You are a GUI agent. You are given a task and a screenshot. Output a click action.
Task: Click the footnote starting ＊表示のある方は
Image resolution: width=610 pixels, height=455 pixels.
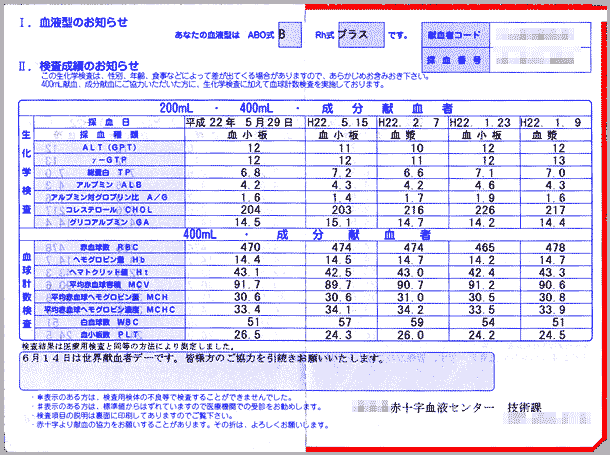tap(164, 397)
